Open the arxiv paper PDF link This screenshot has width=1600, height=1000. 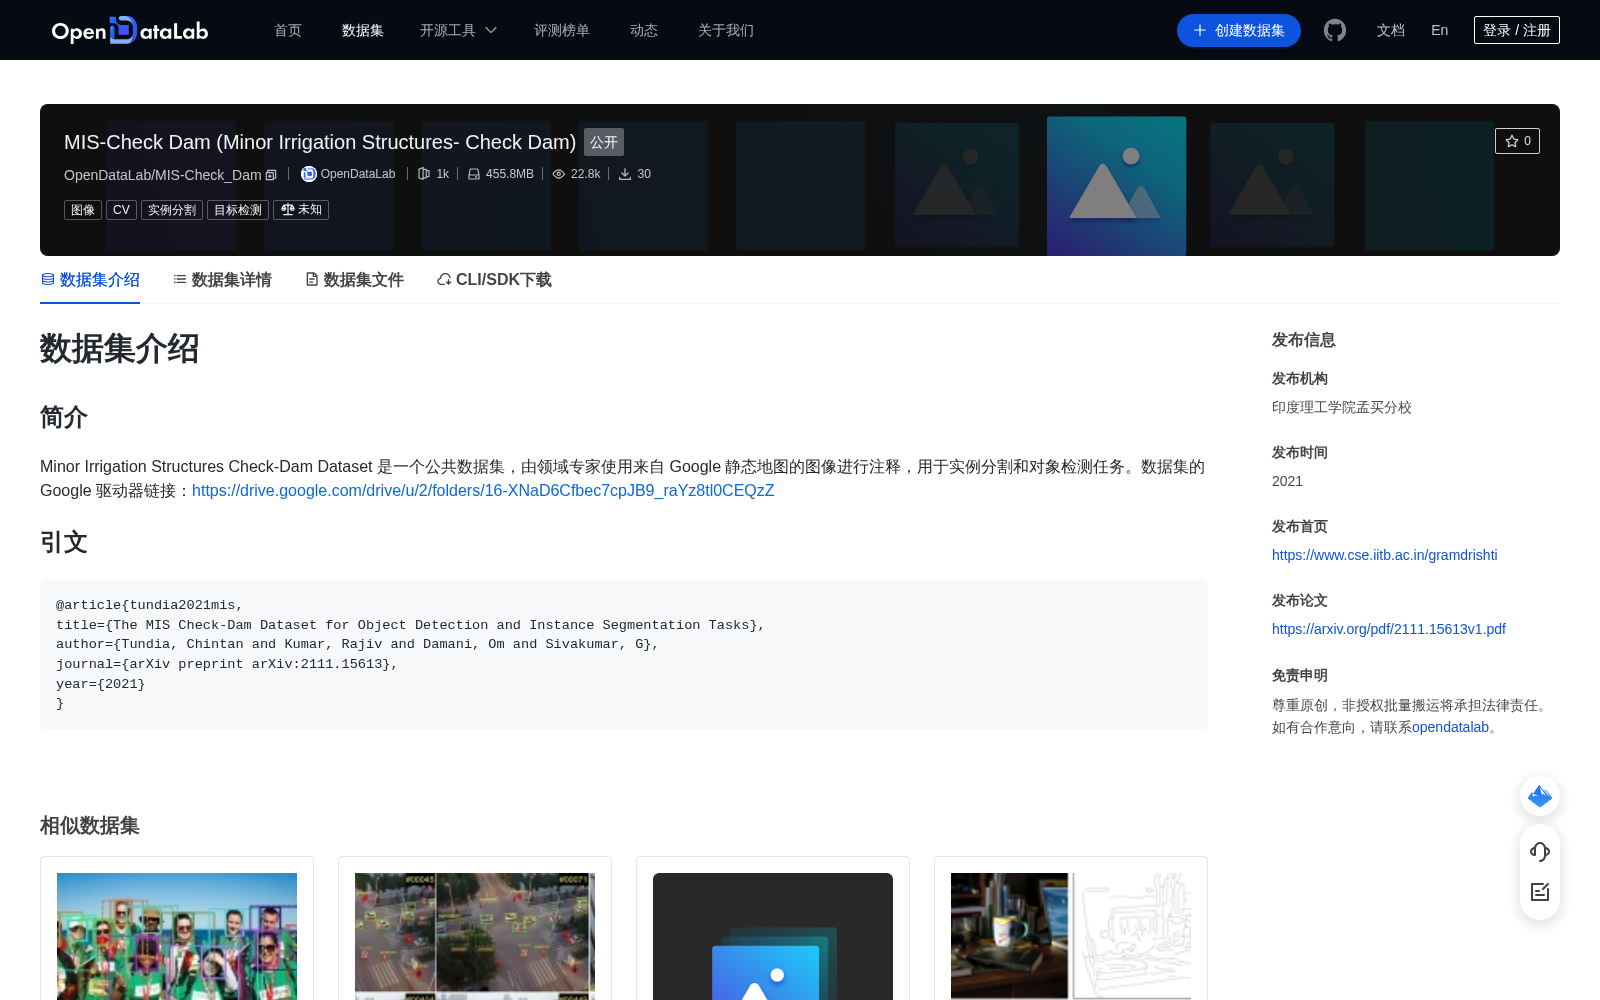pos(1388,629)
